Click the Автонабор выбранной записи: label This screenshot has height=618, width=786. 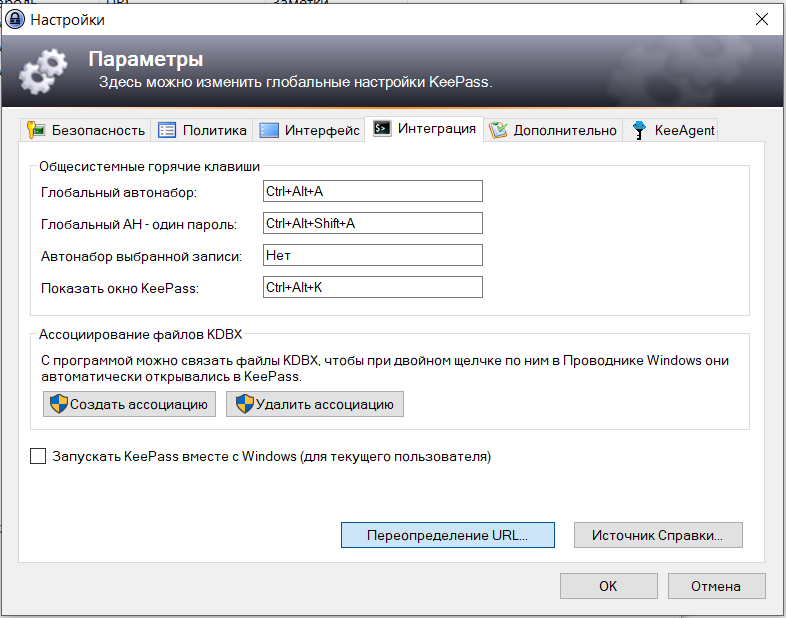pyautogui.click(x=141, y=257)
